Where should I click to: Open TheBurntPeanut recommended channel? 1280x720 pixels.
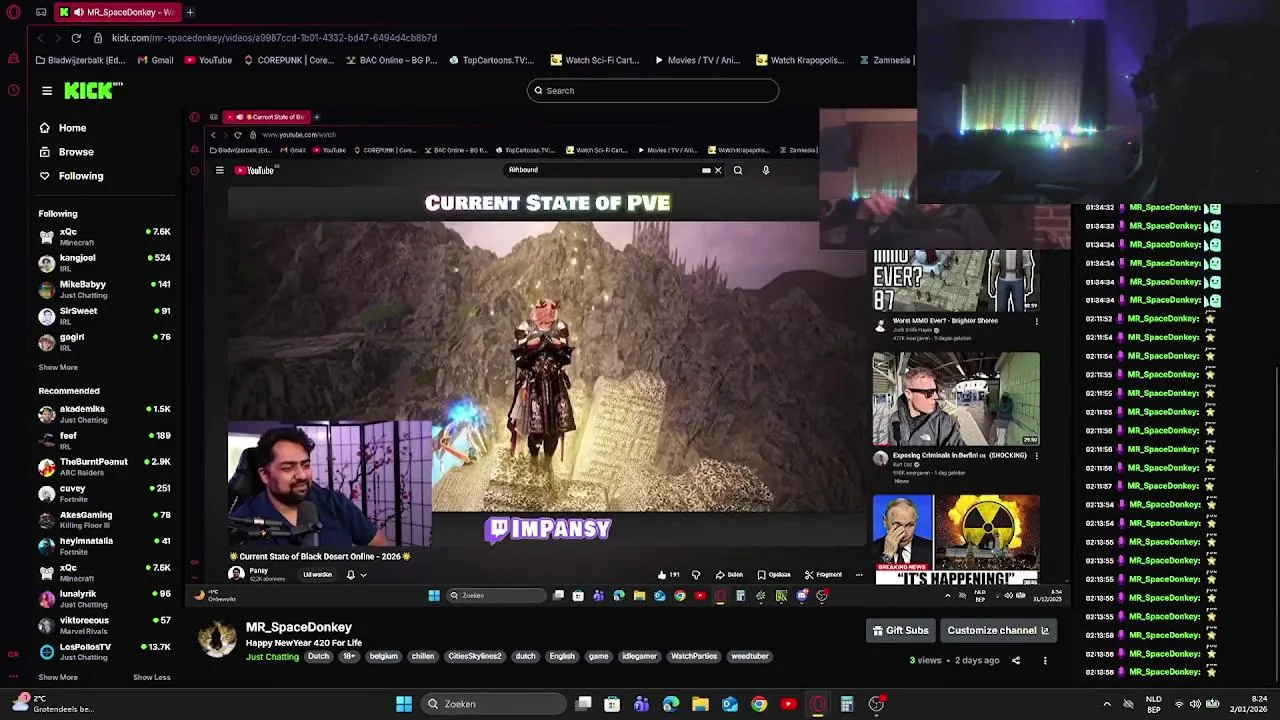(x=104, y=467)
